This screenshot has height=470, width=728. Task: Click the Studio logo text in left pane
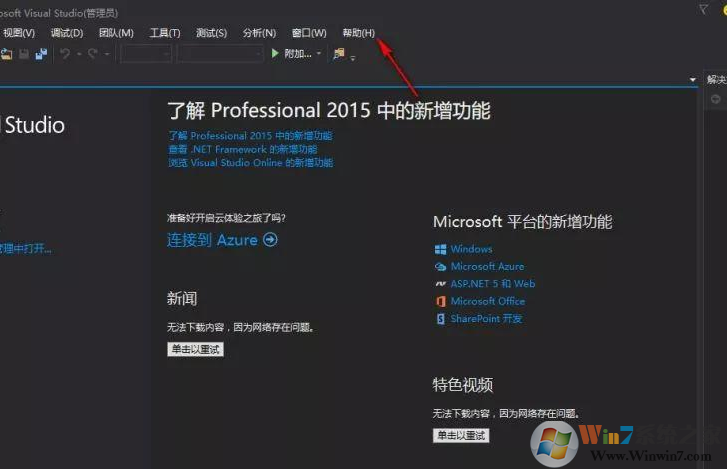coord(34,125)
